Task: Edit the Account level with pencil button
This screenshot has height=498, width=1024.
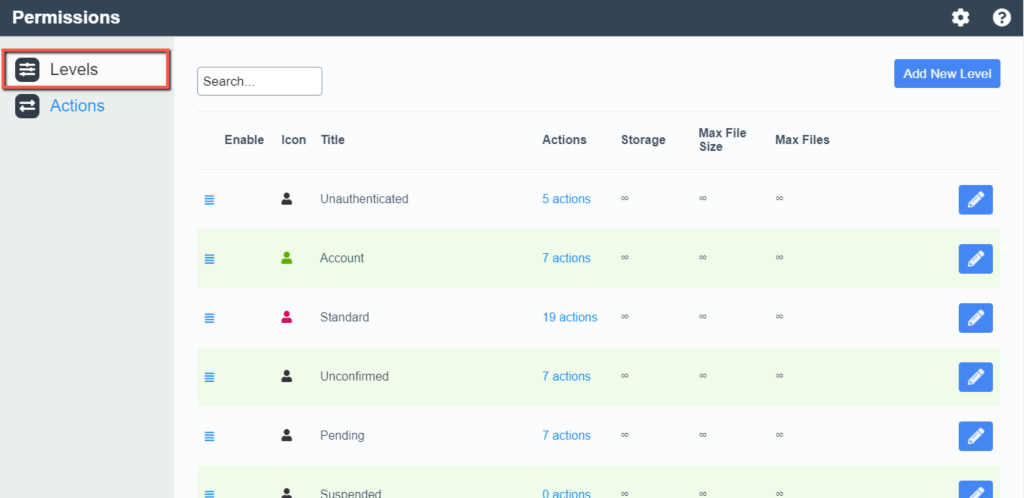Action: click(976, 259)
